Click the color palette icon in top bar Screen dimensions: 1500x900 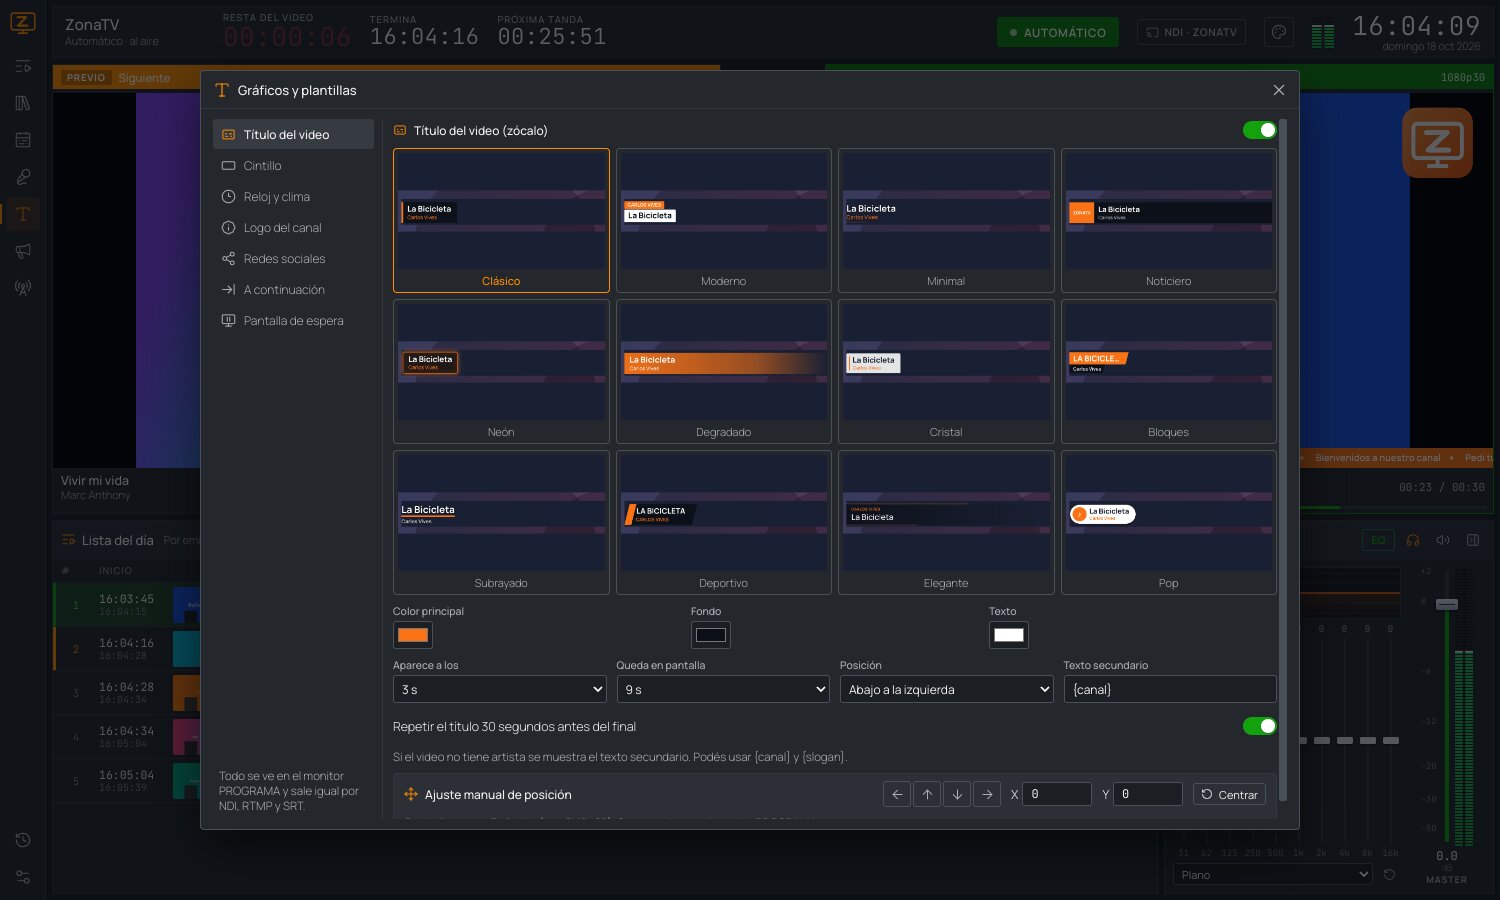point(1278,32)
